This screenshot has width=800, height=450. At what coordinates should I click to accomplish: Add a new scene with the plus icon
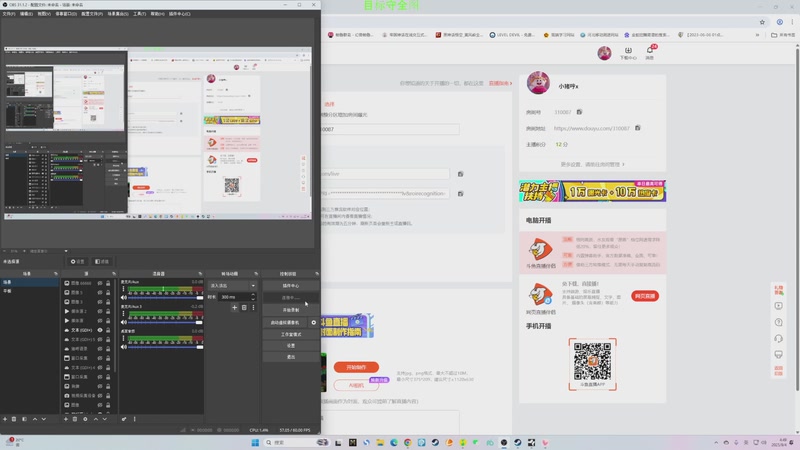point(5,419)
